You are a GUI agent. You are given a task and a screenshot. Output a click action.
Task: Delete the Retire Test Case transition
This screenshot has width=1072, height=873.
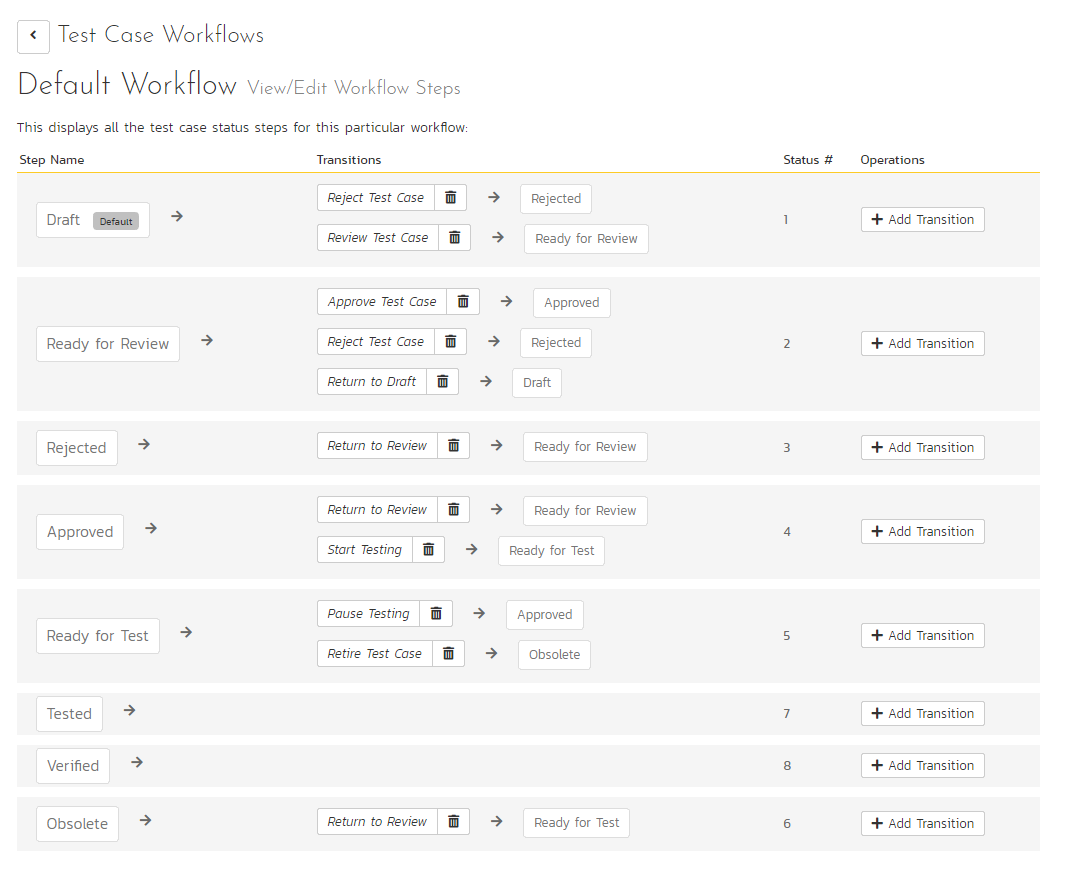tap(448, 654)
